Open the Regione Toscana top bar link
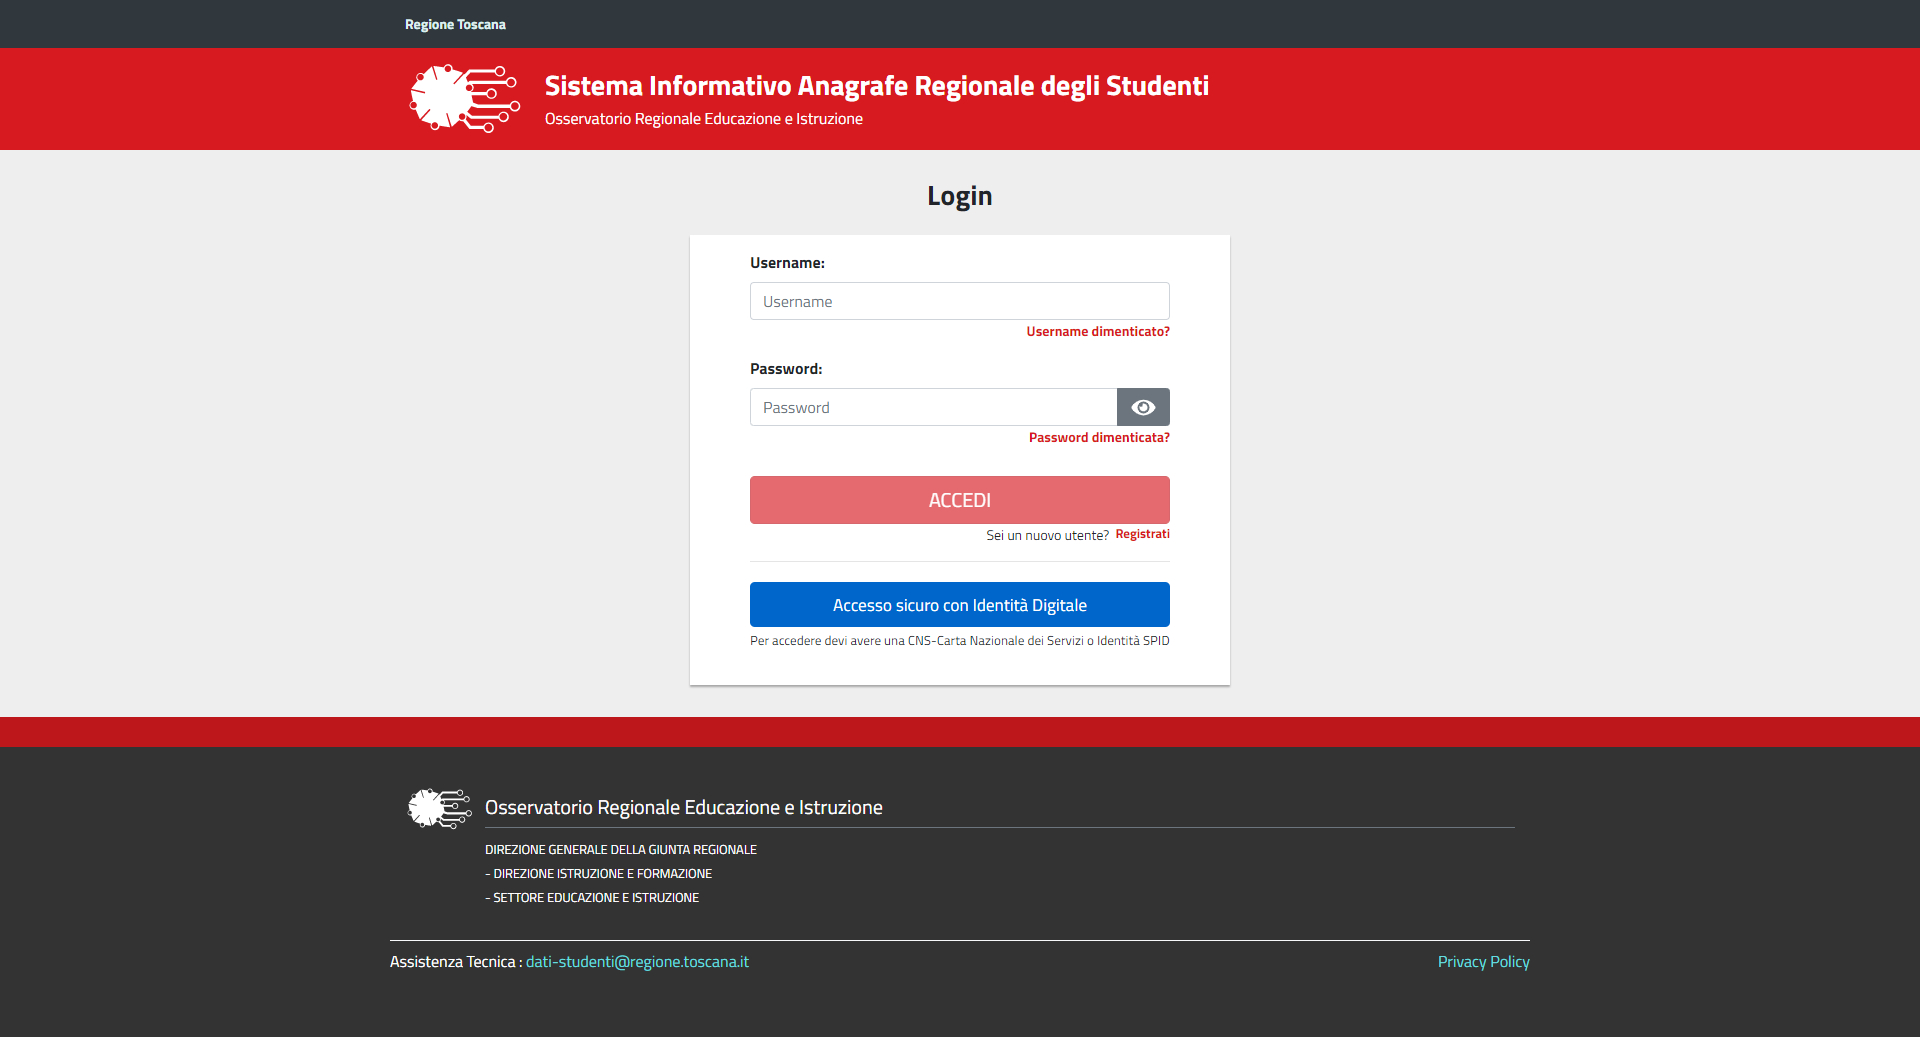Image resolution: width=1920 pixels, height=1037 pixels. [x=455, y=24]
